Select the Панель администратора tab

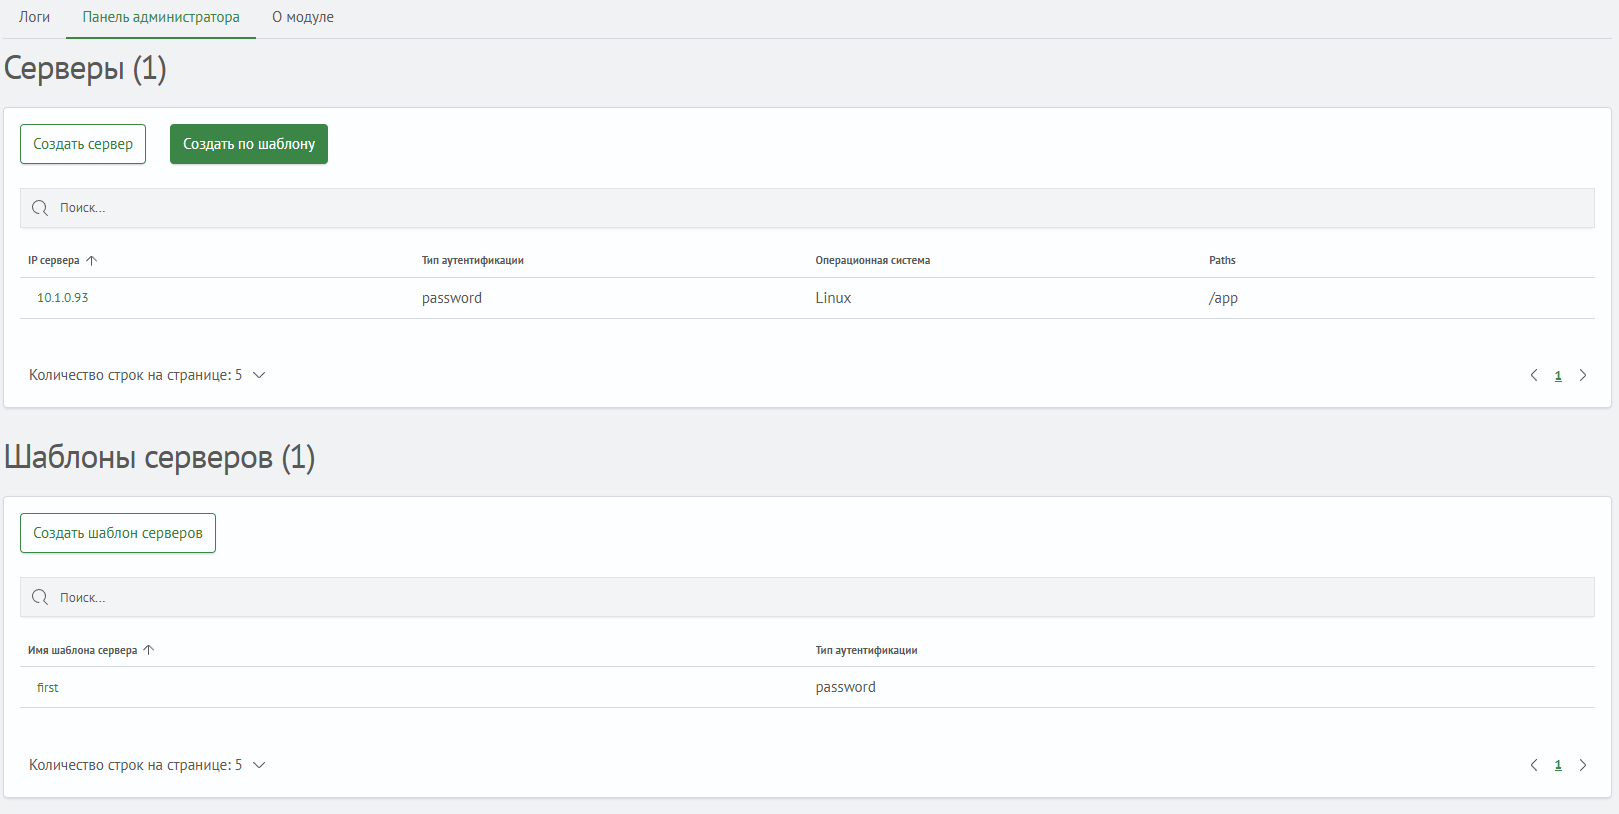tap(161, 17)
